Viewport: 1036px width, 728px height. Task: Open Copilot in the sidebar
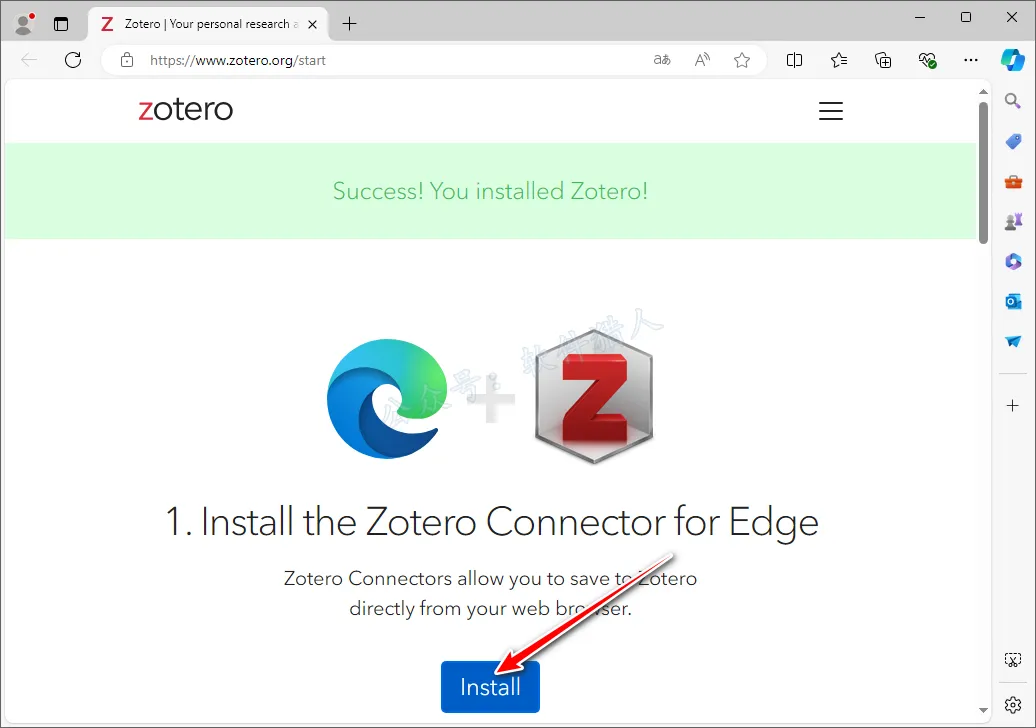(x=1012, y=60)
